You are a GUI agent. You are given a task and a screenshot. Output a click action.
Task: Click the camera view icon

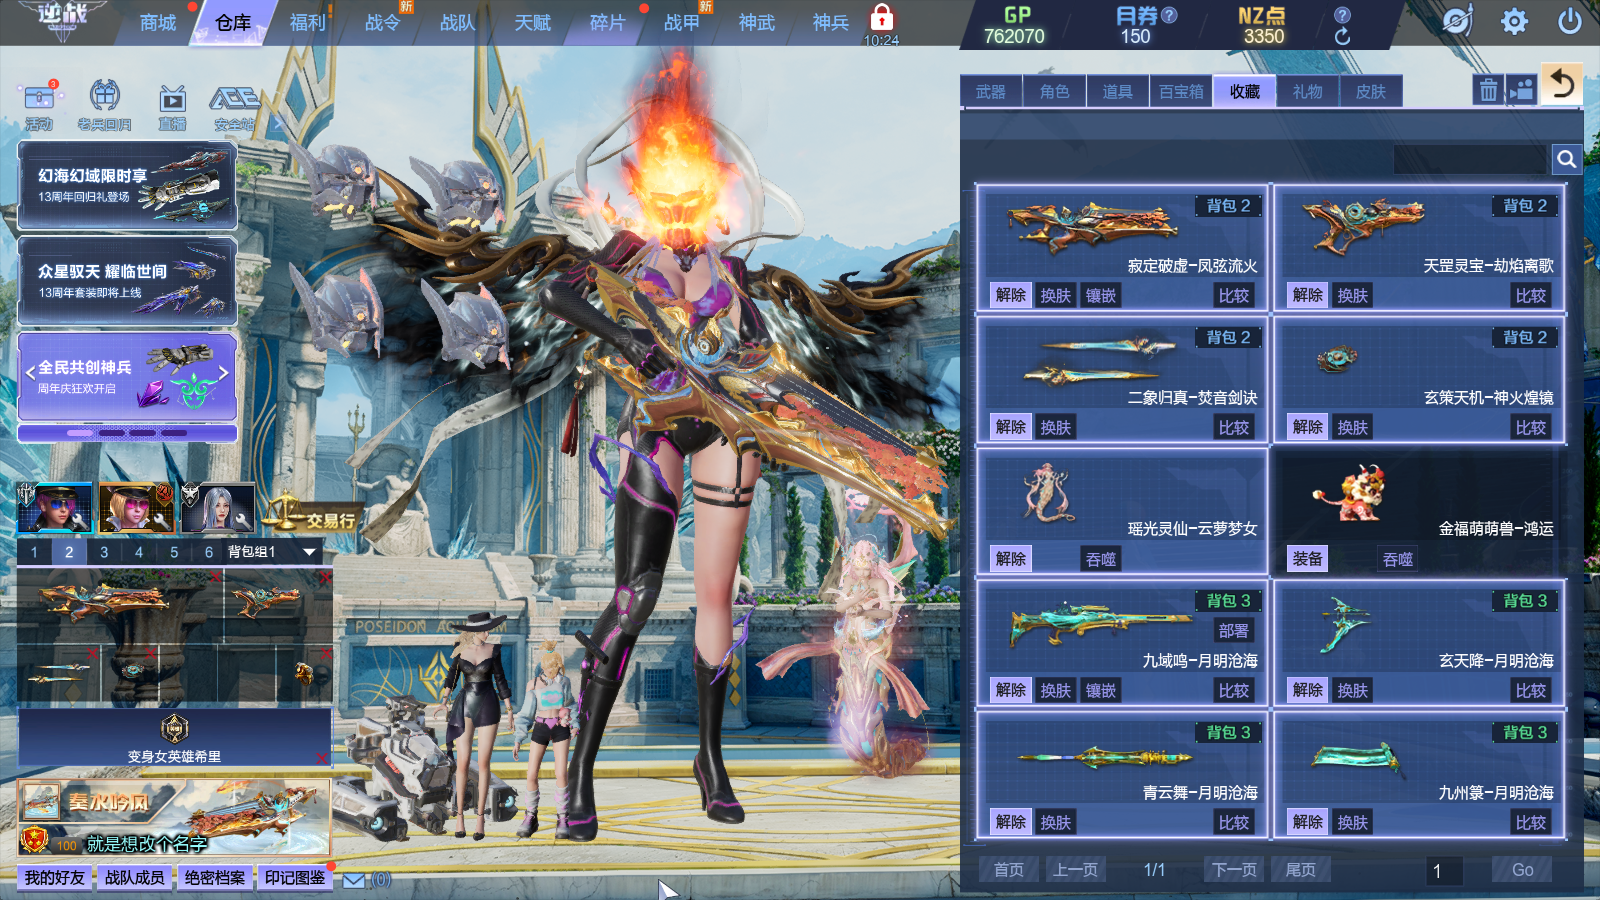pos(1521,90)
